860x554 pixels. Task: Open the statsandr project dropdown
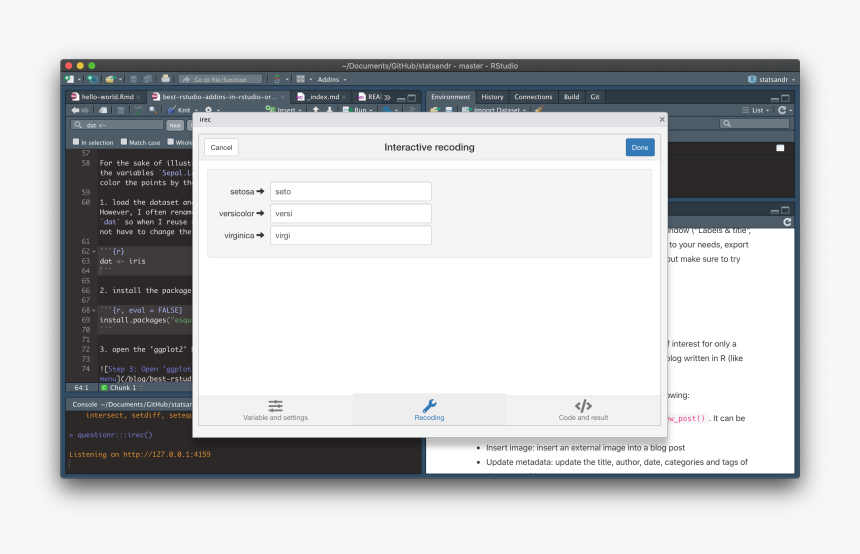coord(771,80)
